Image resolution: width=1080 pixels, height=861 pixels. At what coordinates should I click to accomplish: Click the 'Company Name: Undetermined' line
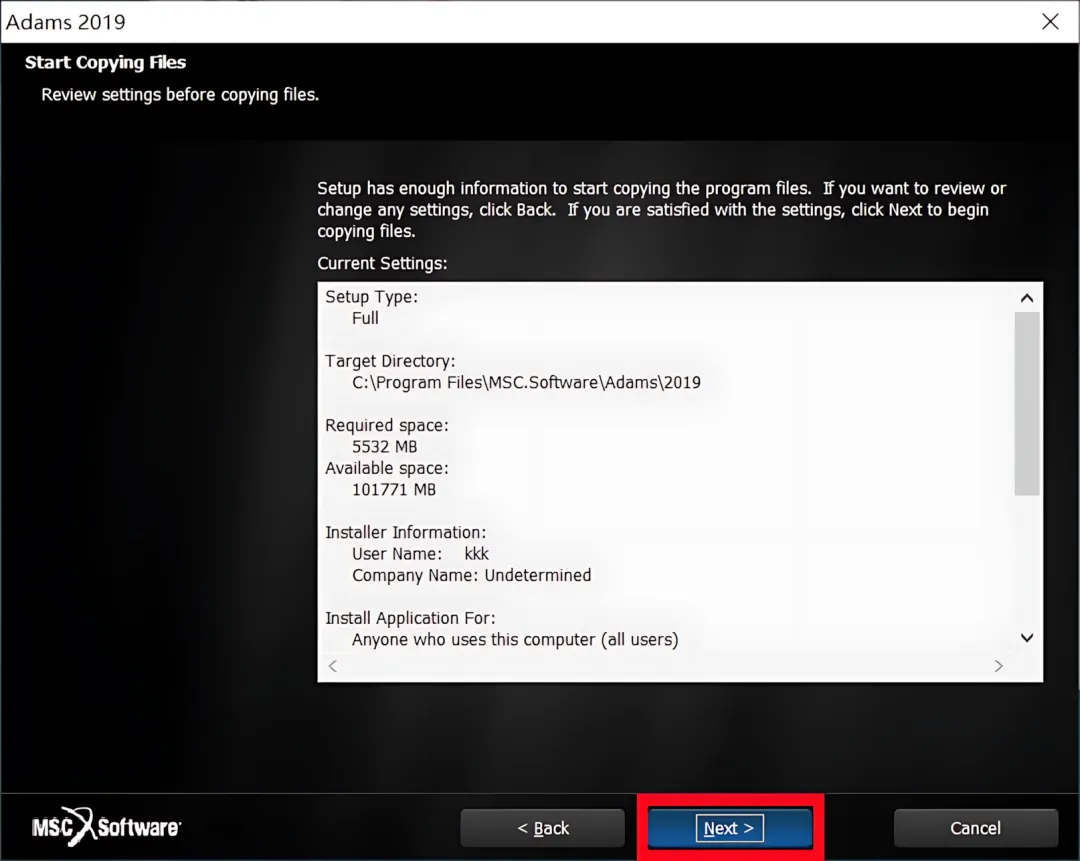coord(471,575)
